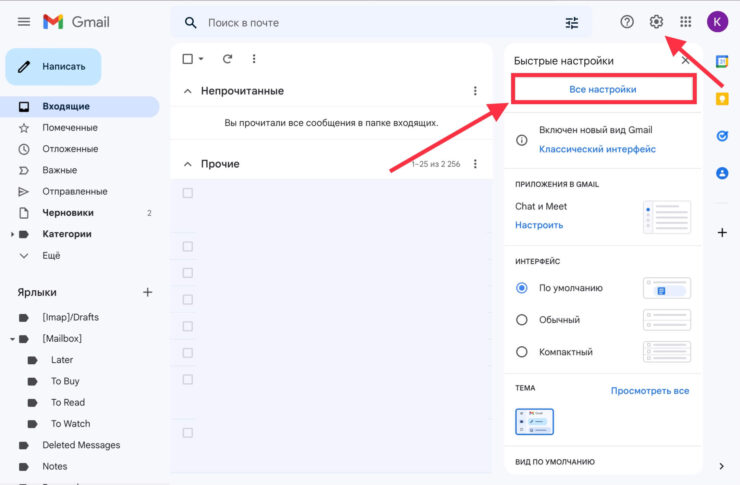Open the Deleted Messages label
Screen dimensions: 740x485
80,445
